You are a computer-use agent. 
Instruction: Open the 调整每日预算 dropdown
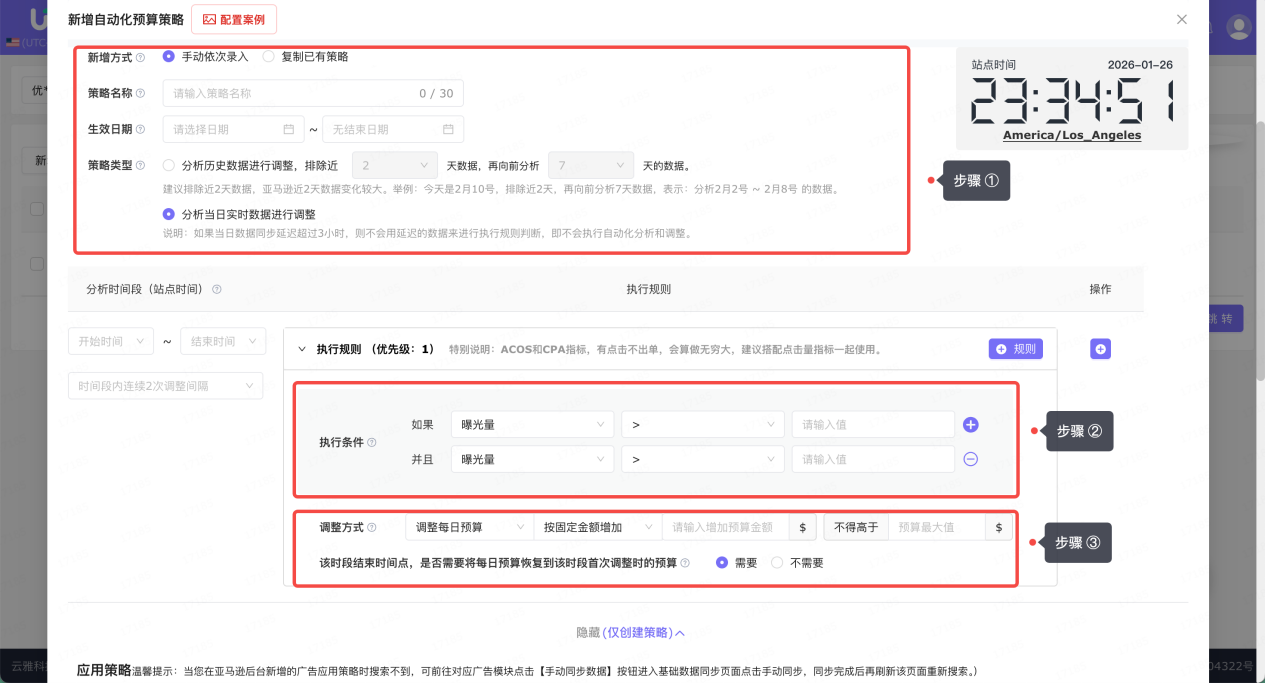click(x=470, y=527)
